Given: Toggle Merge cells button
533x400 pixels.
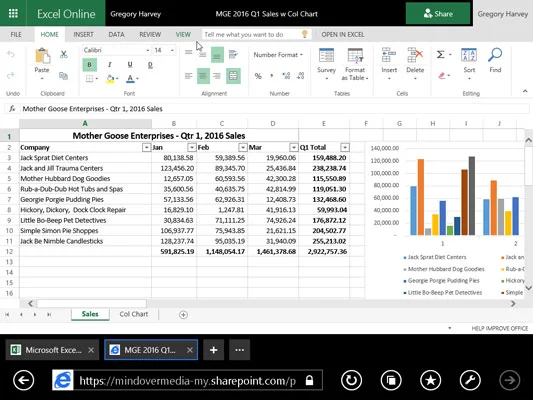Looking at the screenshot, I should coord(233,75).
